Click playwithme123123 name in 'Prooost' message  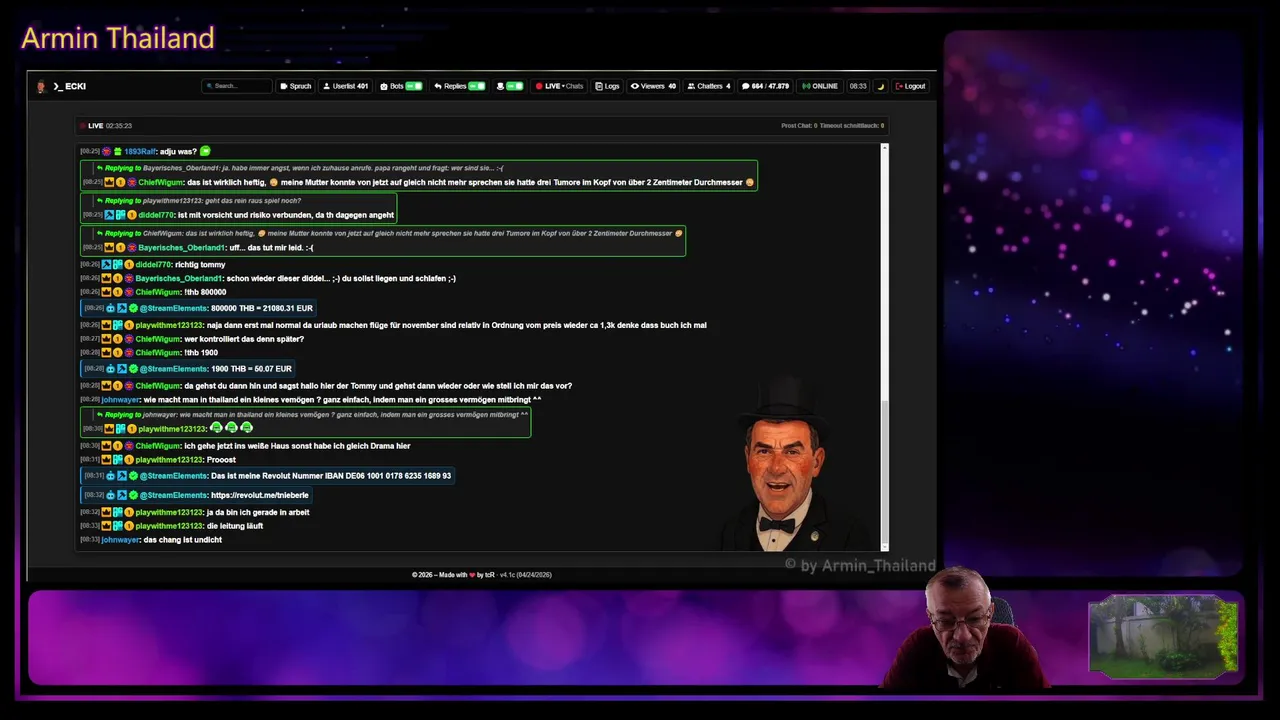[170, 460]
